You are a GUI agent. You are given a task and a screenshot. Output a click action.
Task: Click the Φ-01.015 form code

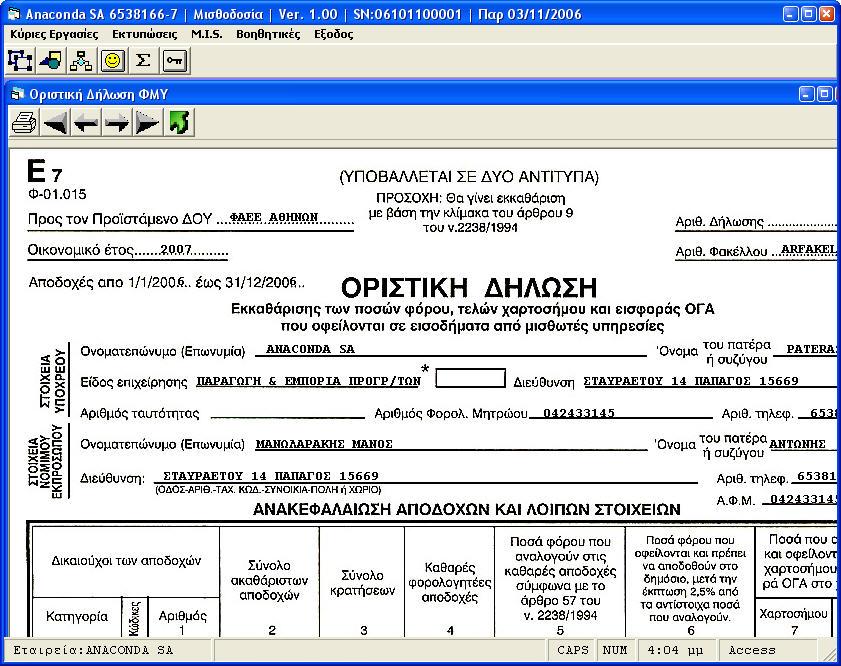57,194
